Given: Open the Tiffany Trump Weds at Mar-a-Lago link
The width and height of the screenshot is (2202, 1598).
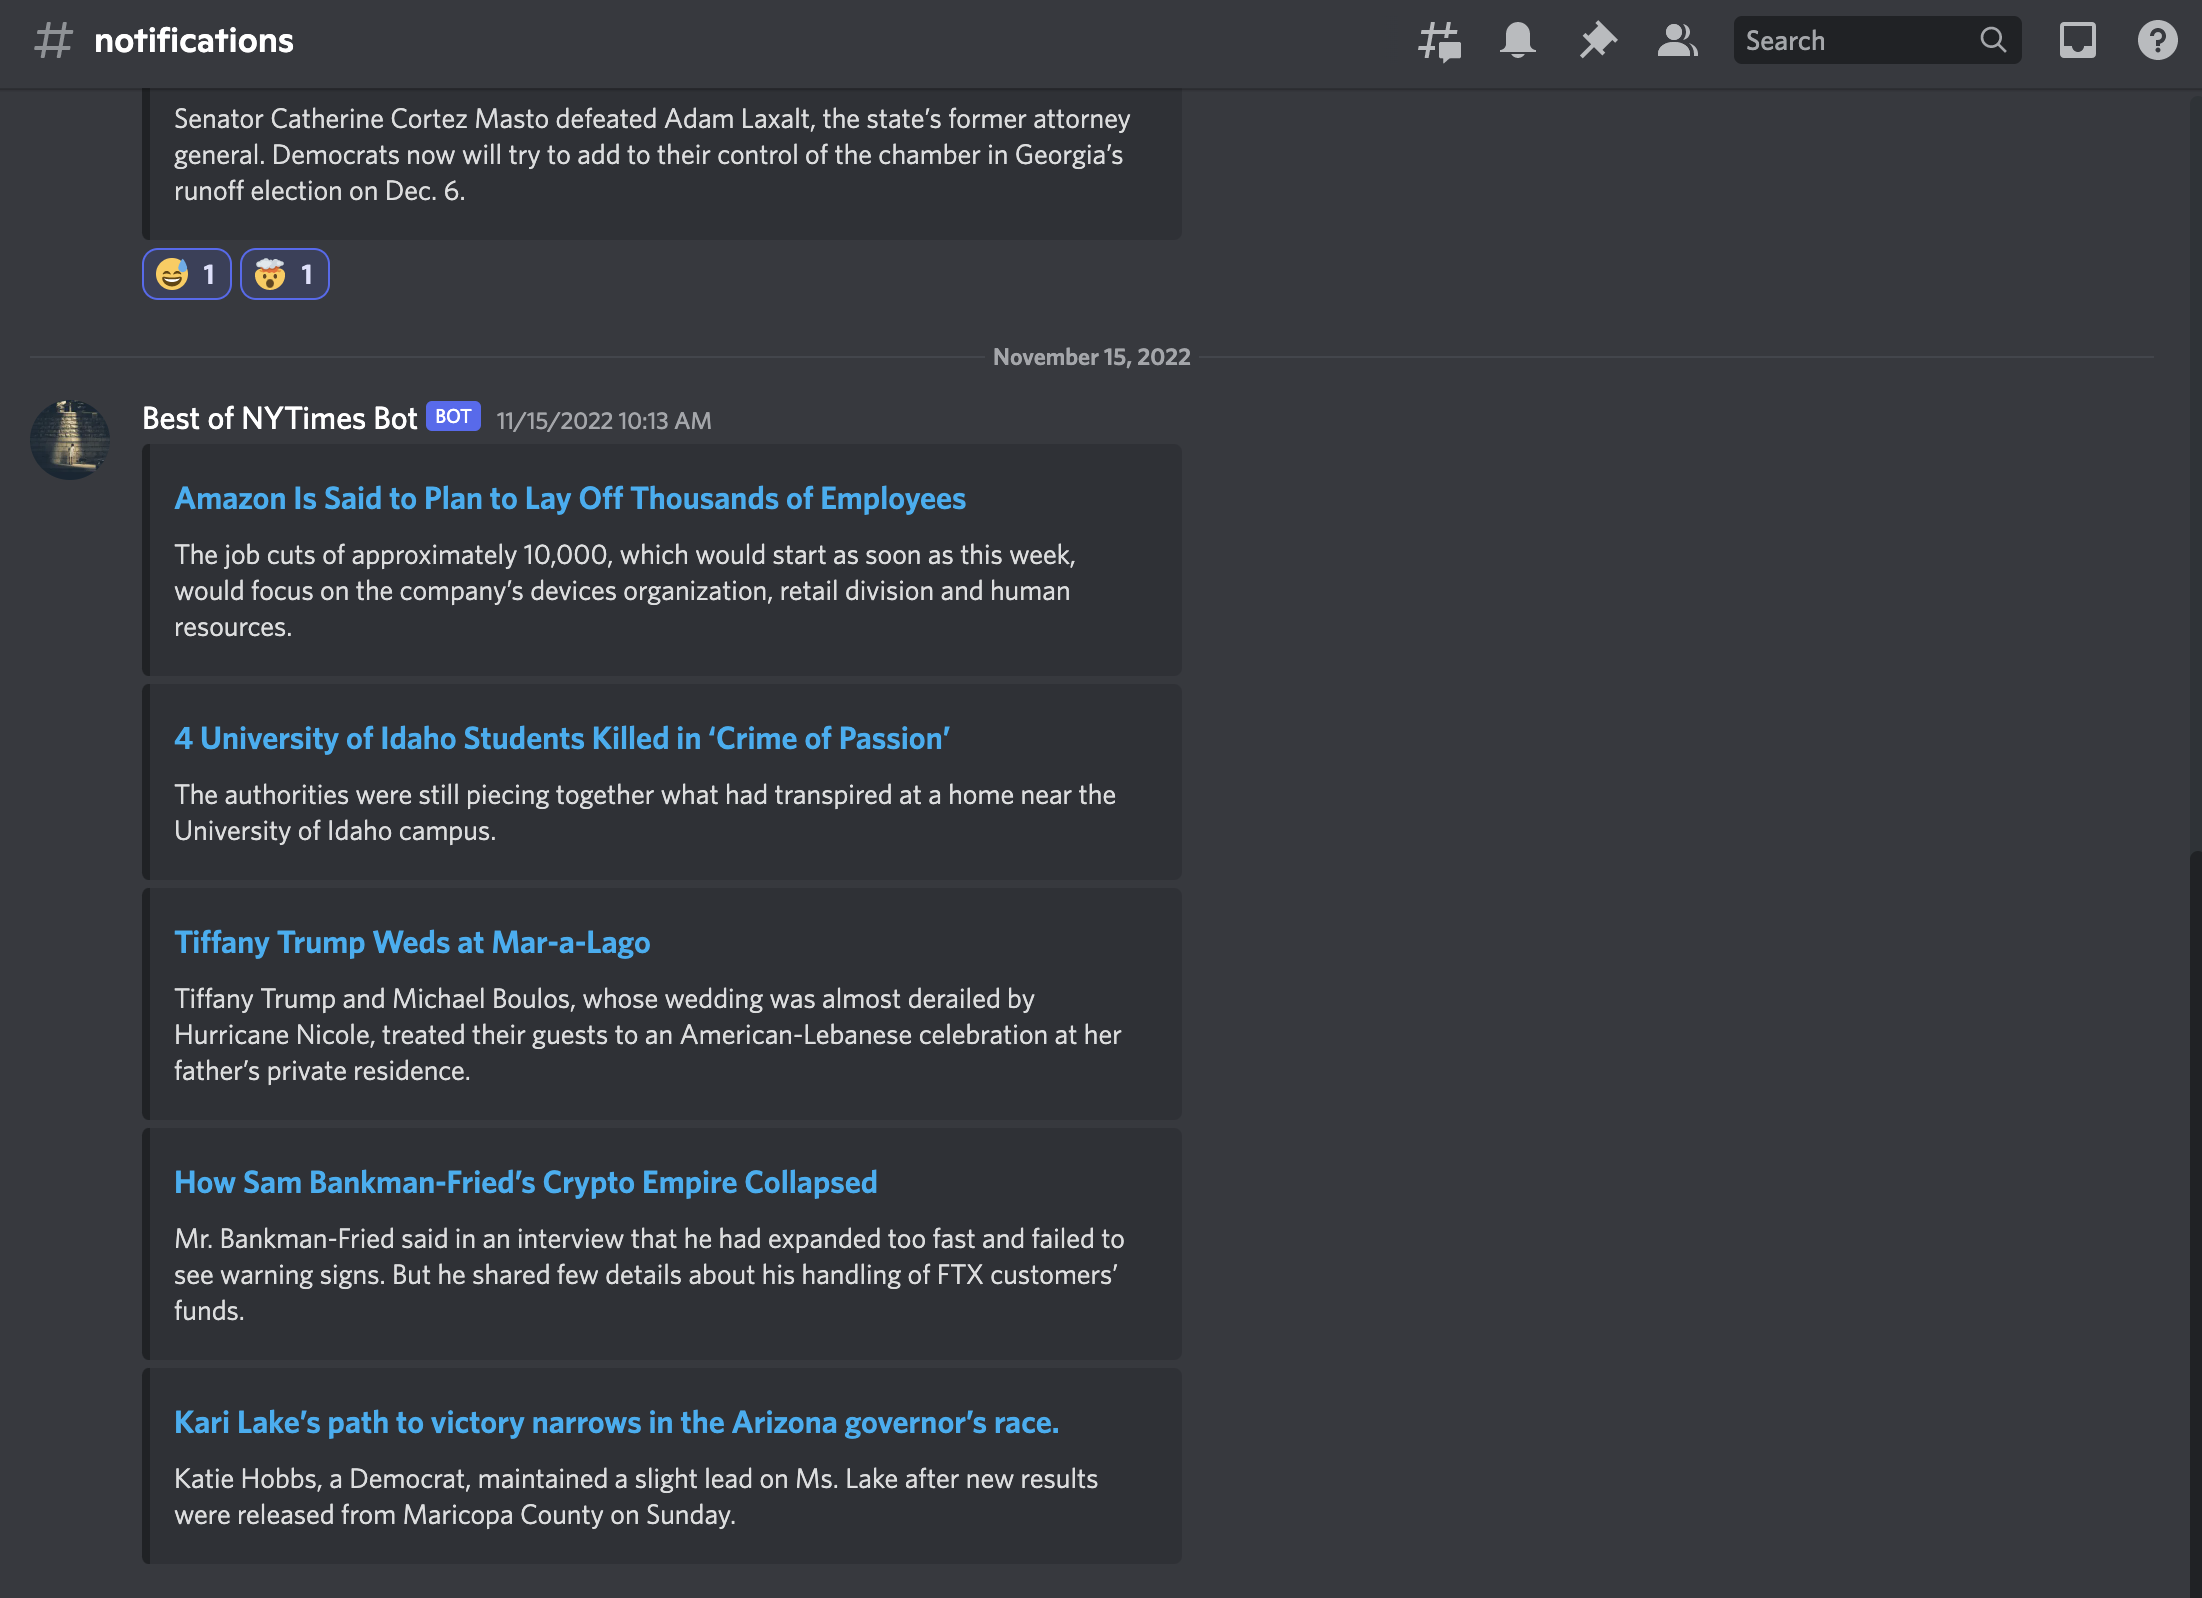Looking at the screenshot, I should [412, 942].
